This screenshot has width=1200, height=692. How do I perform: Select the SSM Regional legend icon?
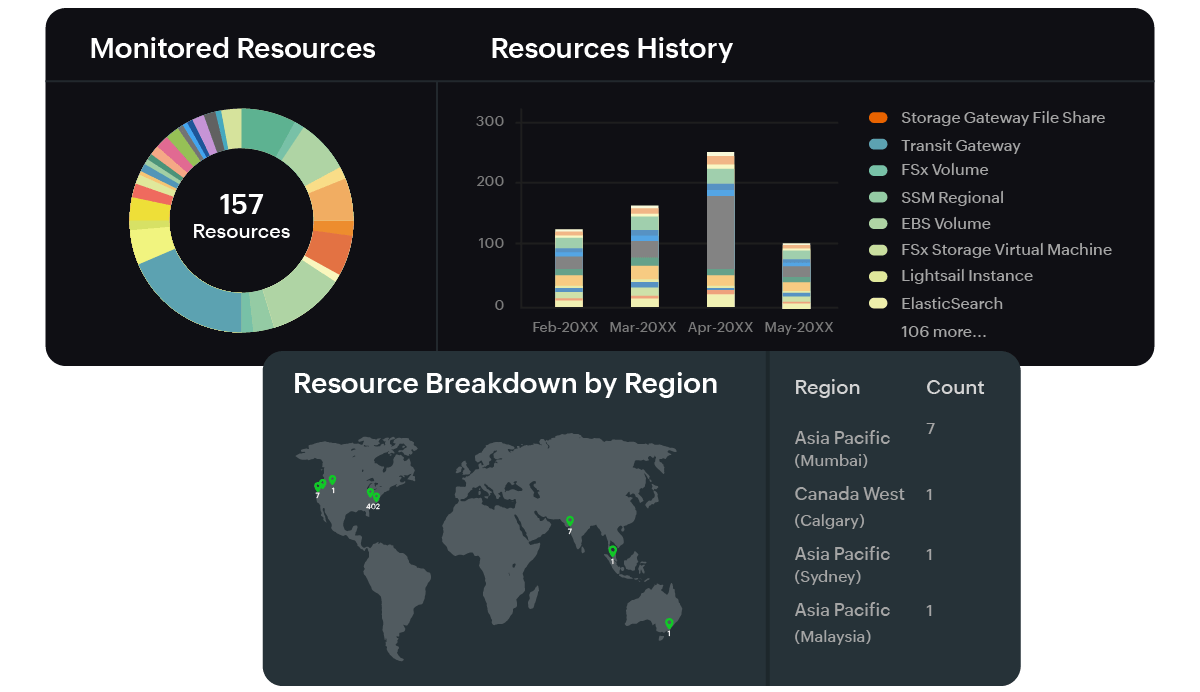[x=879, y=197]
